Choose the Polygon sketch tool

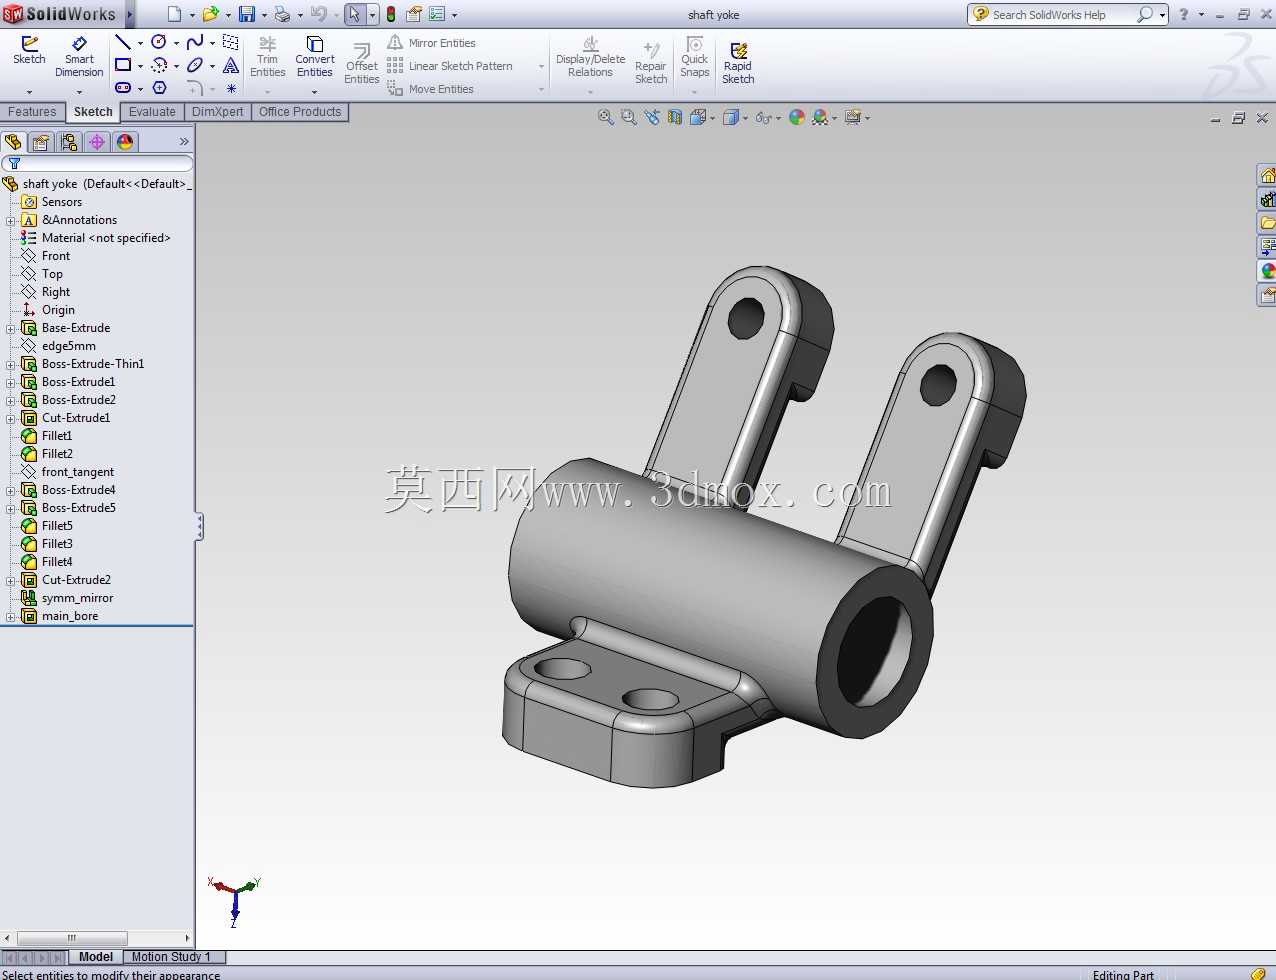tap(159, 88)
